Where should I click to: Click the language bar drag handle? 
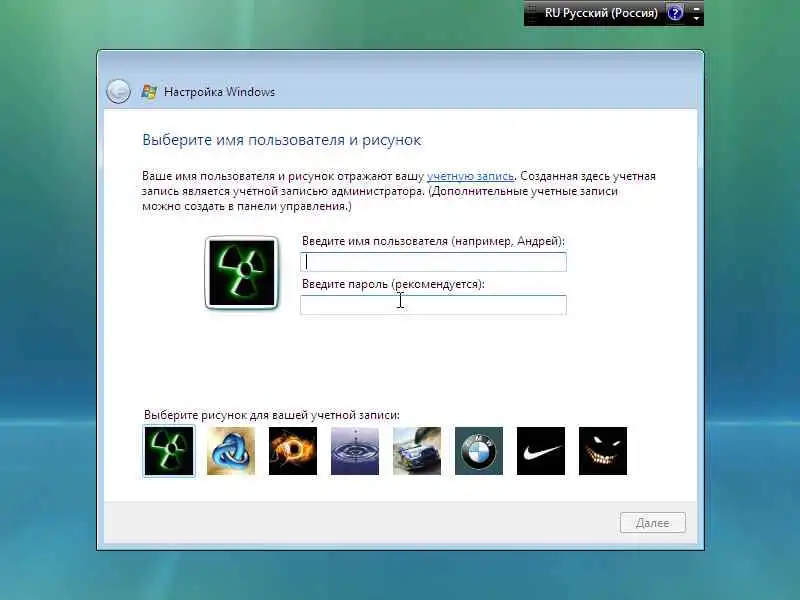point(532,13)
